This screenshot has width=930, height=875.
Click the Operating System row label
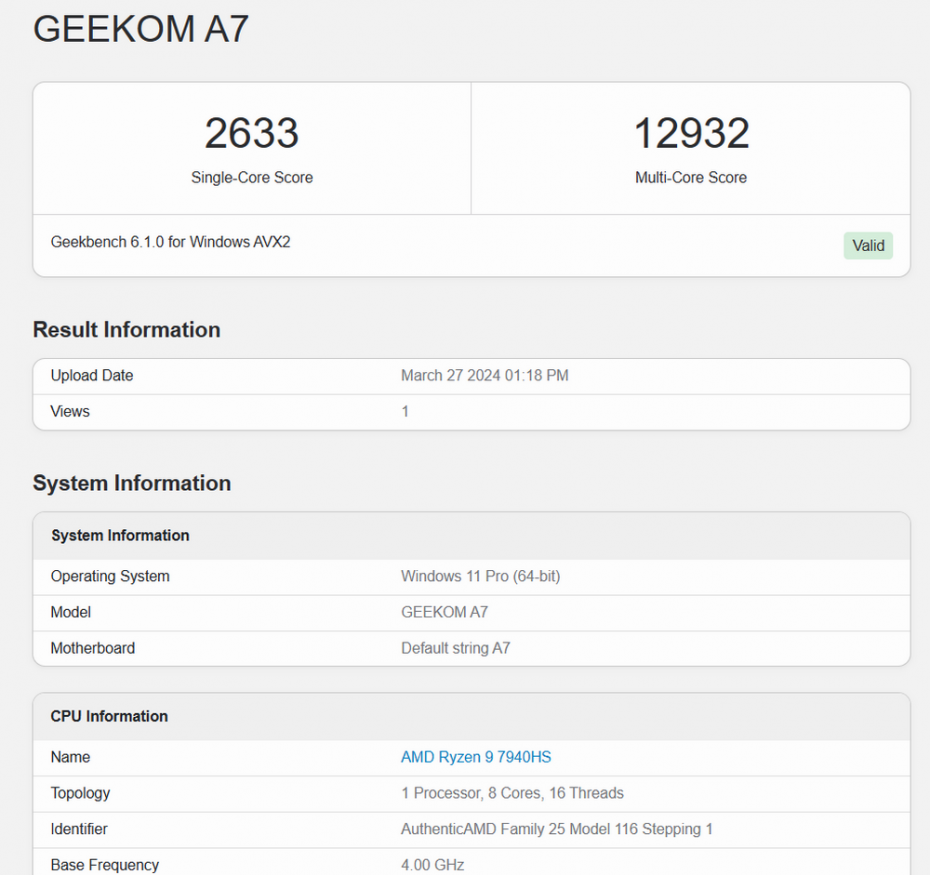pos(110,576)
